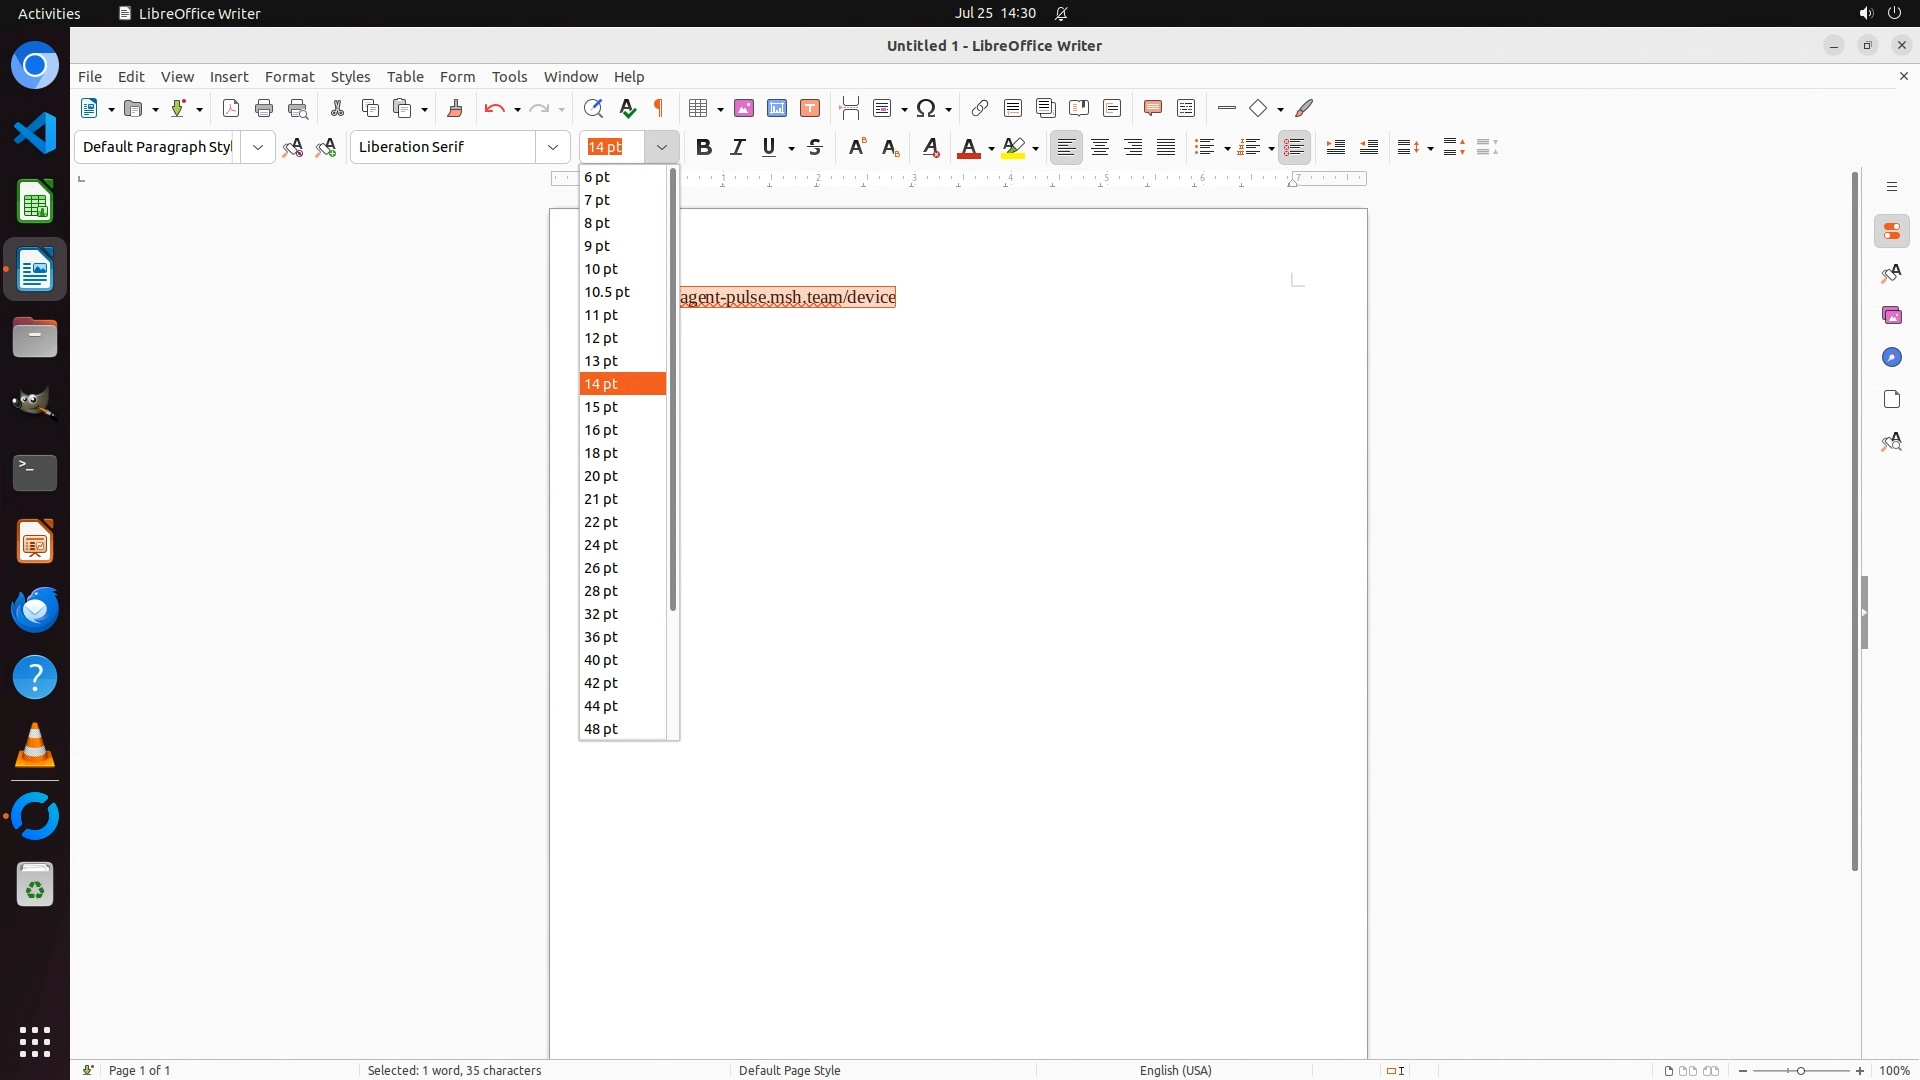Click the Strikethrough formatting icon

point(815,147)
